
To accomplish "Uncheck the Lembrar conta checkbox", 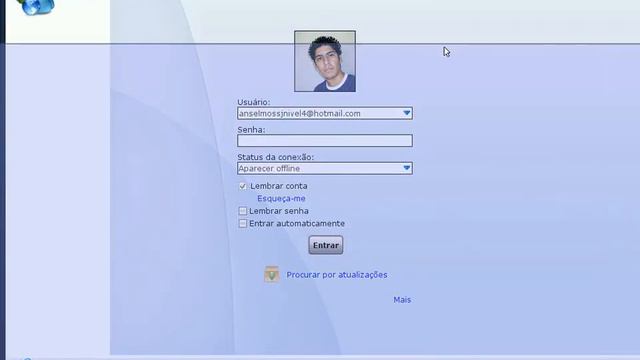I will click(243, 186).
